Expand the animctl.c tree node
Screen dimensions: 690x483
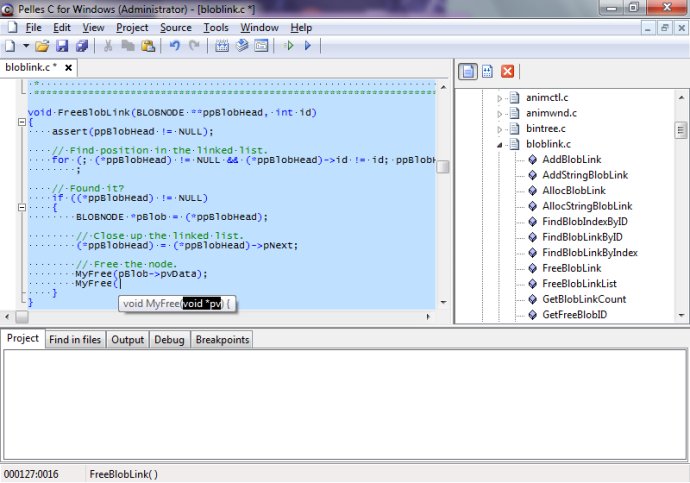pos(500,98)
